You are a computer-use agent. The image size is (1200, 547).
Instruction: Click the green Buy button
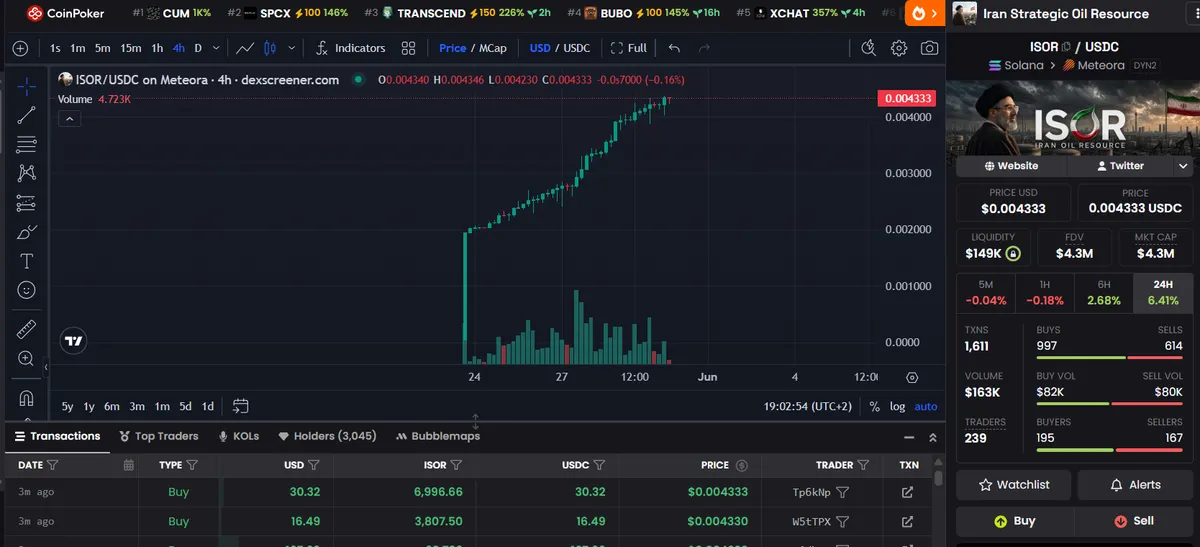tap(1014, 521)
